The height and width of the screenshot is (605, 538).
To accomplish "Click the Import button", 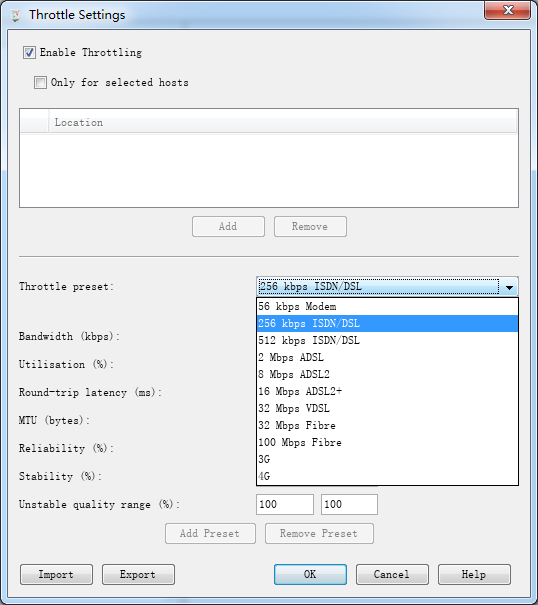I will coord(56,575).
